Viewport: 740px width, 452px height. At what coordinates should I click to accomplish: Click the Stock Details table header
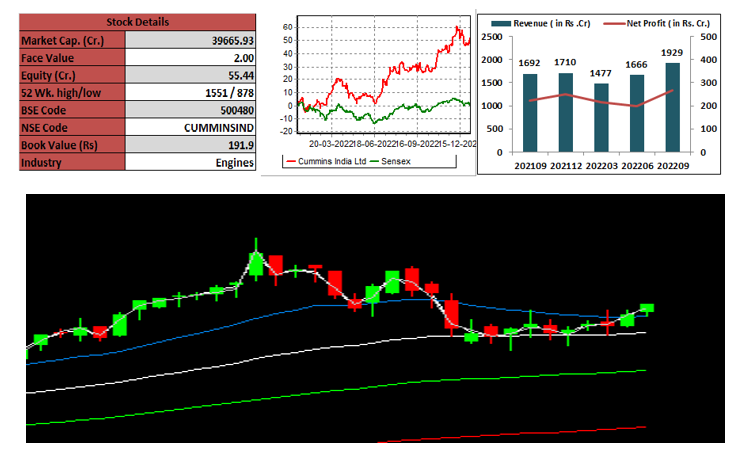click(x=137, y=22)
